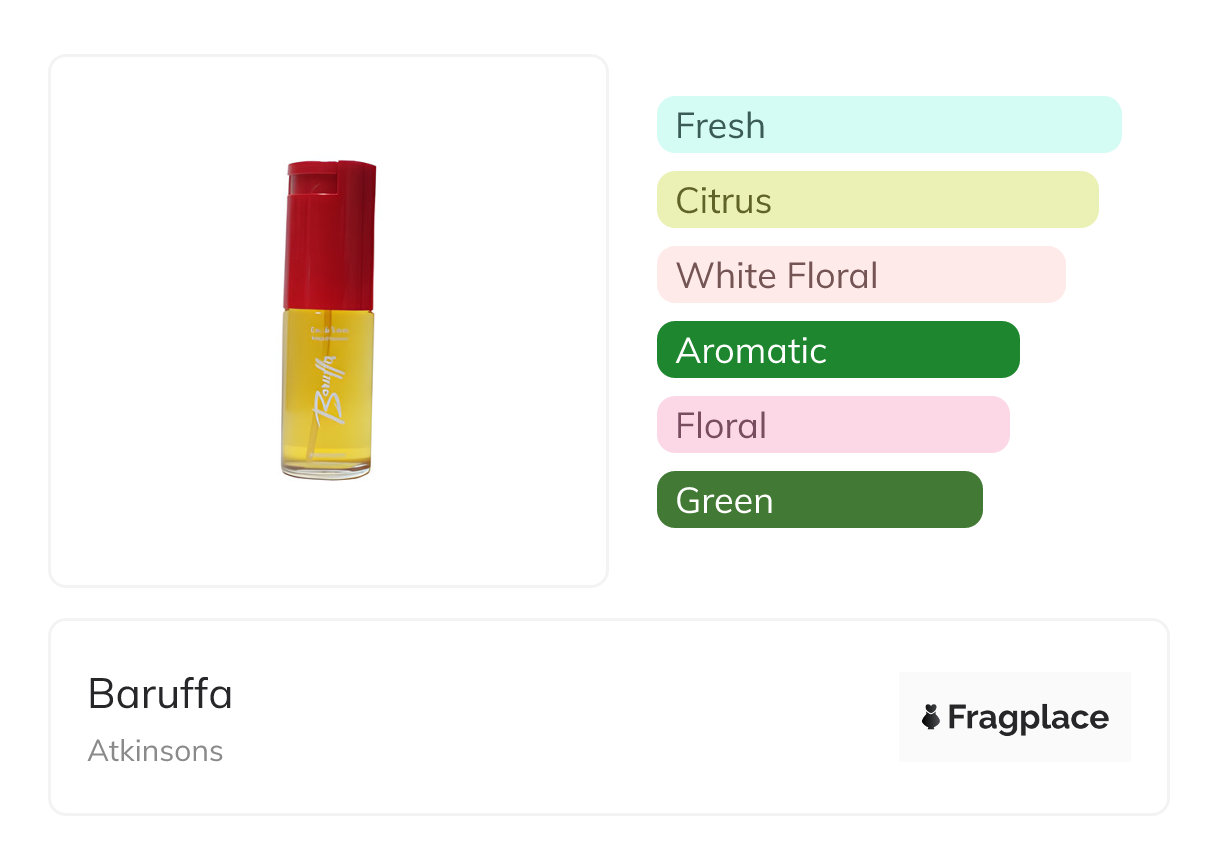Select the dark green Aromatic accord bar
1218x864 pixels.
[x=838, y=350]
